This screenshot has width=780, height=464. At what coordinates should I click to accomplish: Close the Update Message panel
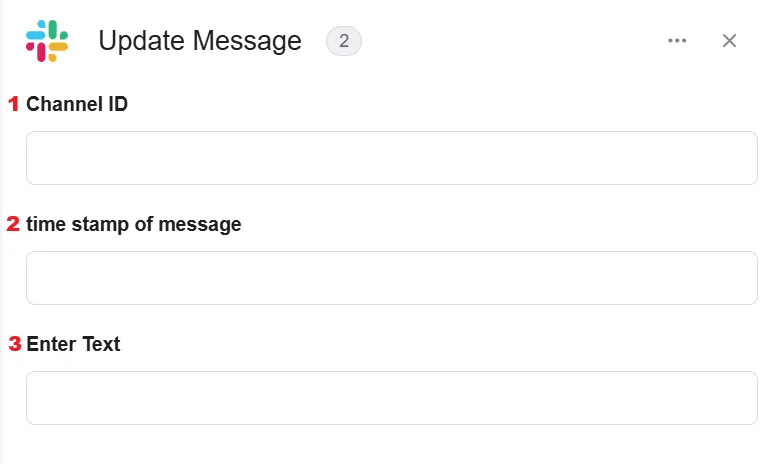pos(729,41)
